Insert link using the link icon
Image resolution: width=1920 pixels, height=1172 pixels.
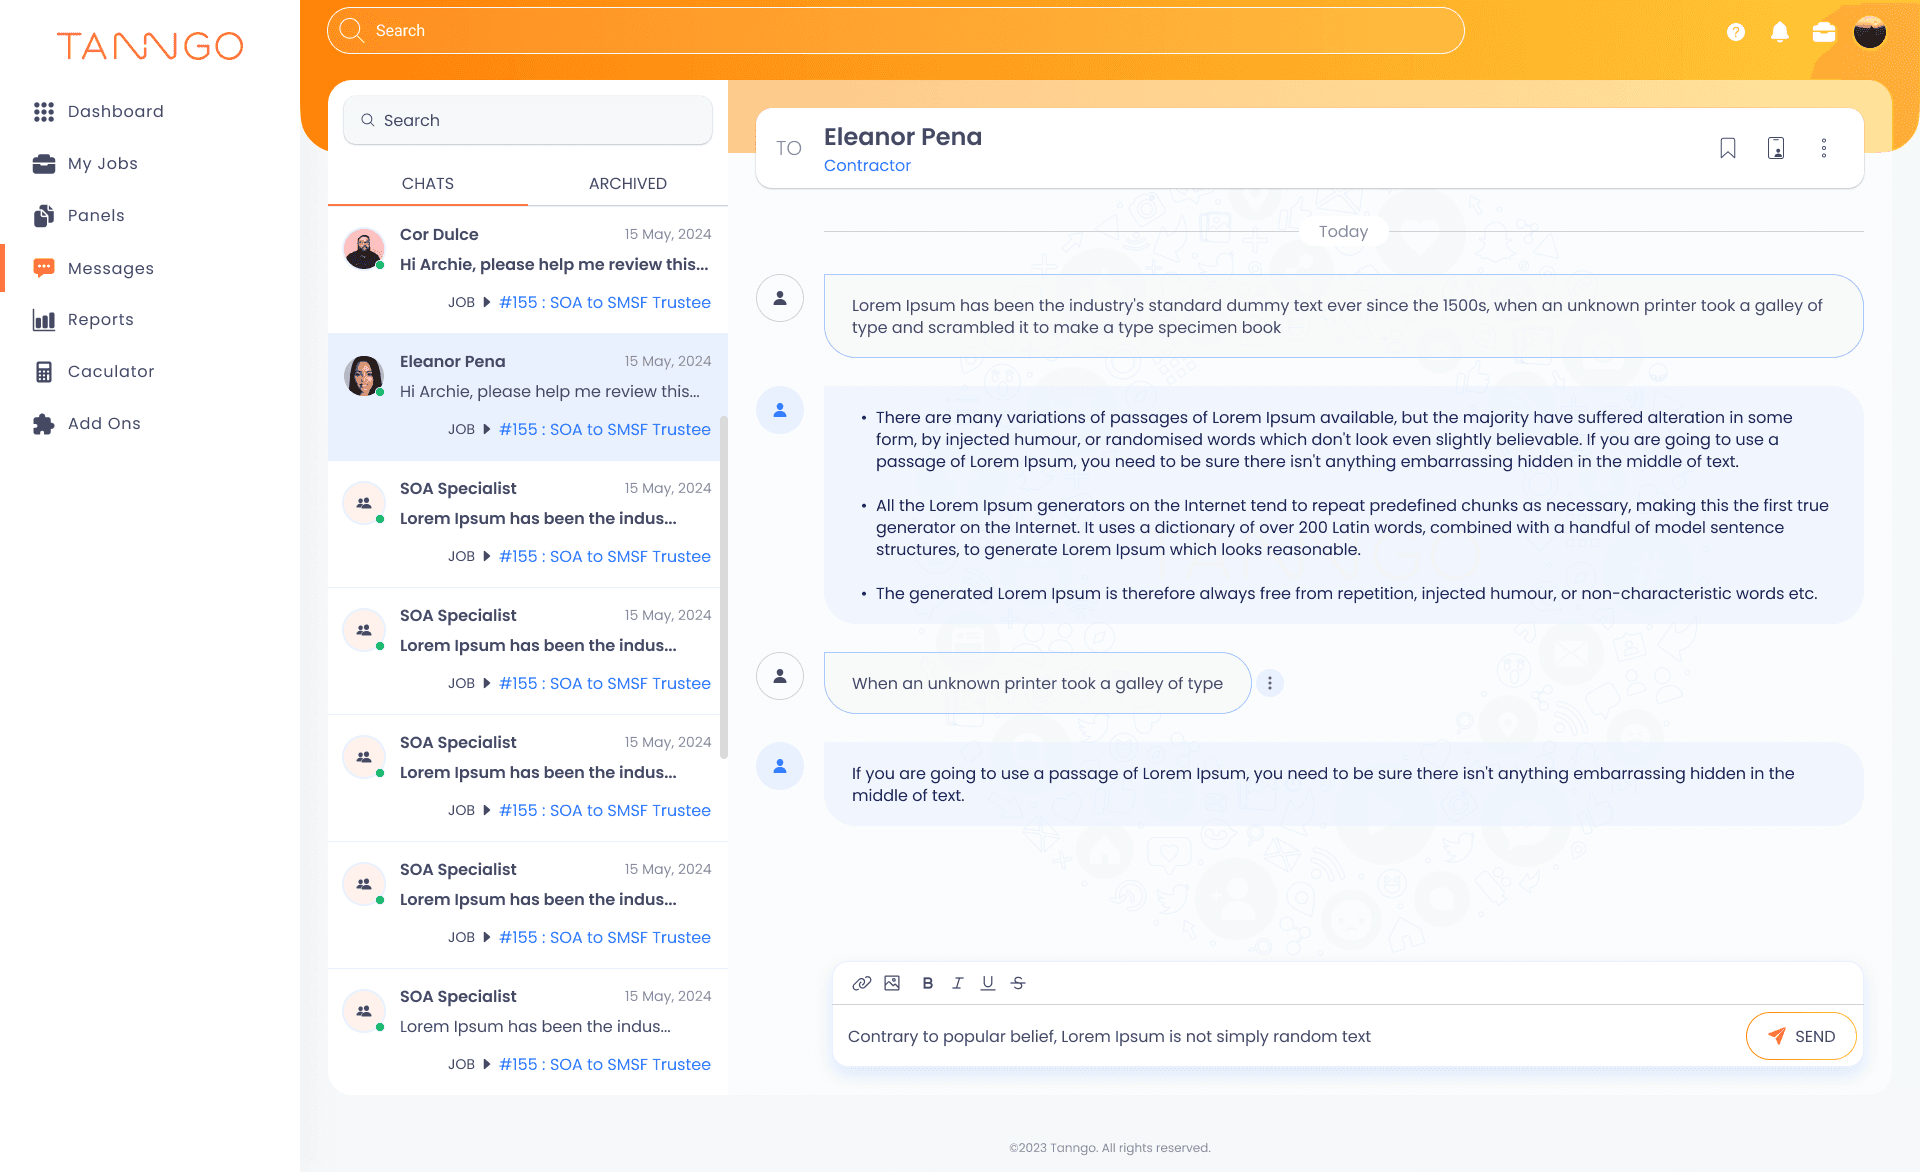(x=861, y=983)
